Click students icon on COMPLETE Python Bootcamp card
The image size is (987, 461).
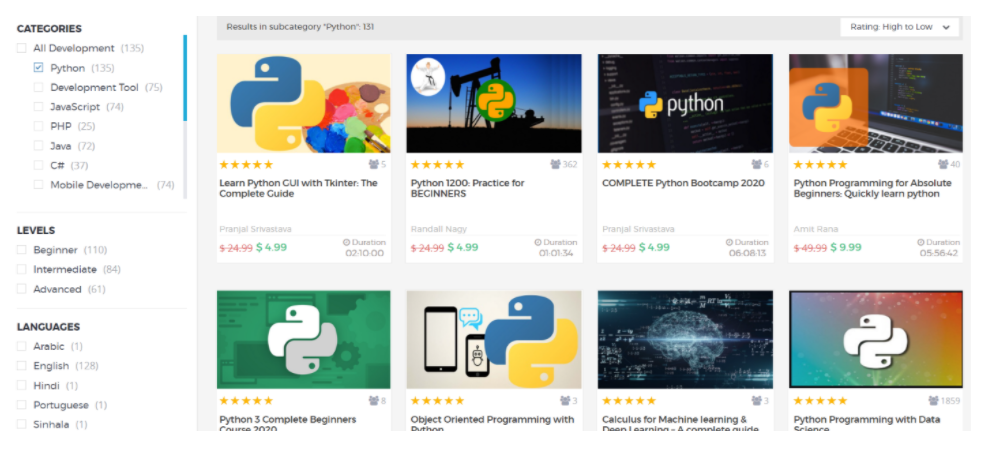[x=757, y=164]
